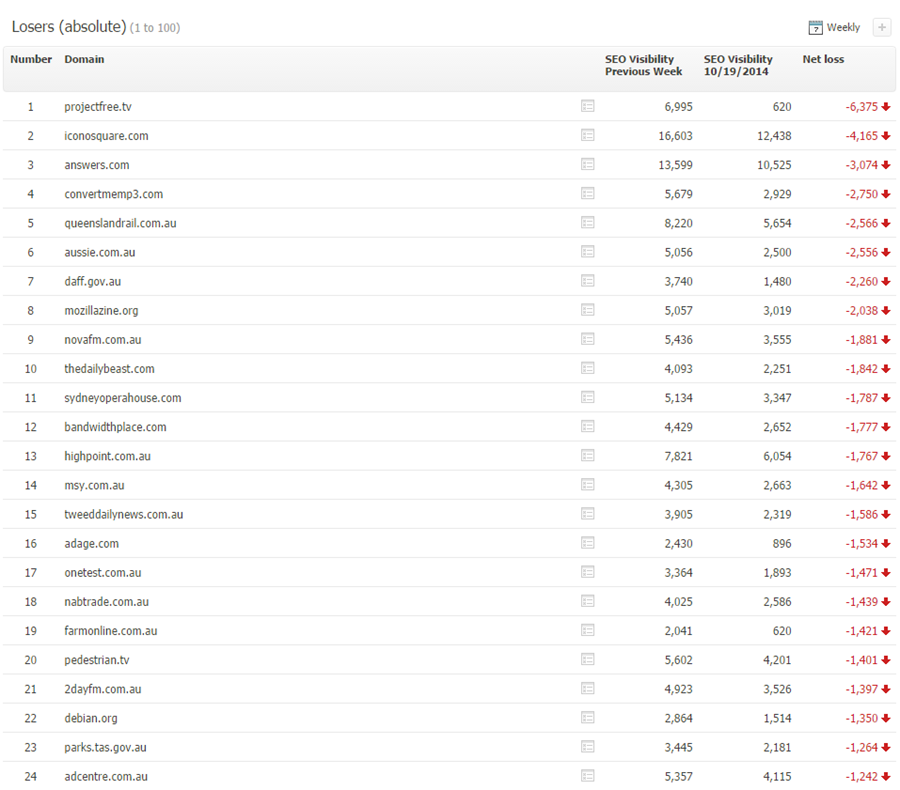Open the details icon for mozillazine.org

click(x=588, y=310)
